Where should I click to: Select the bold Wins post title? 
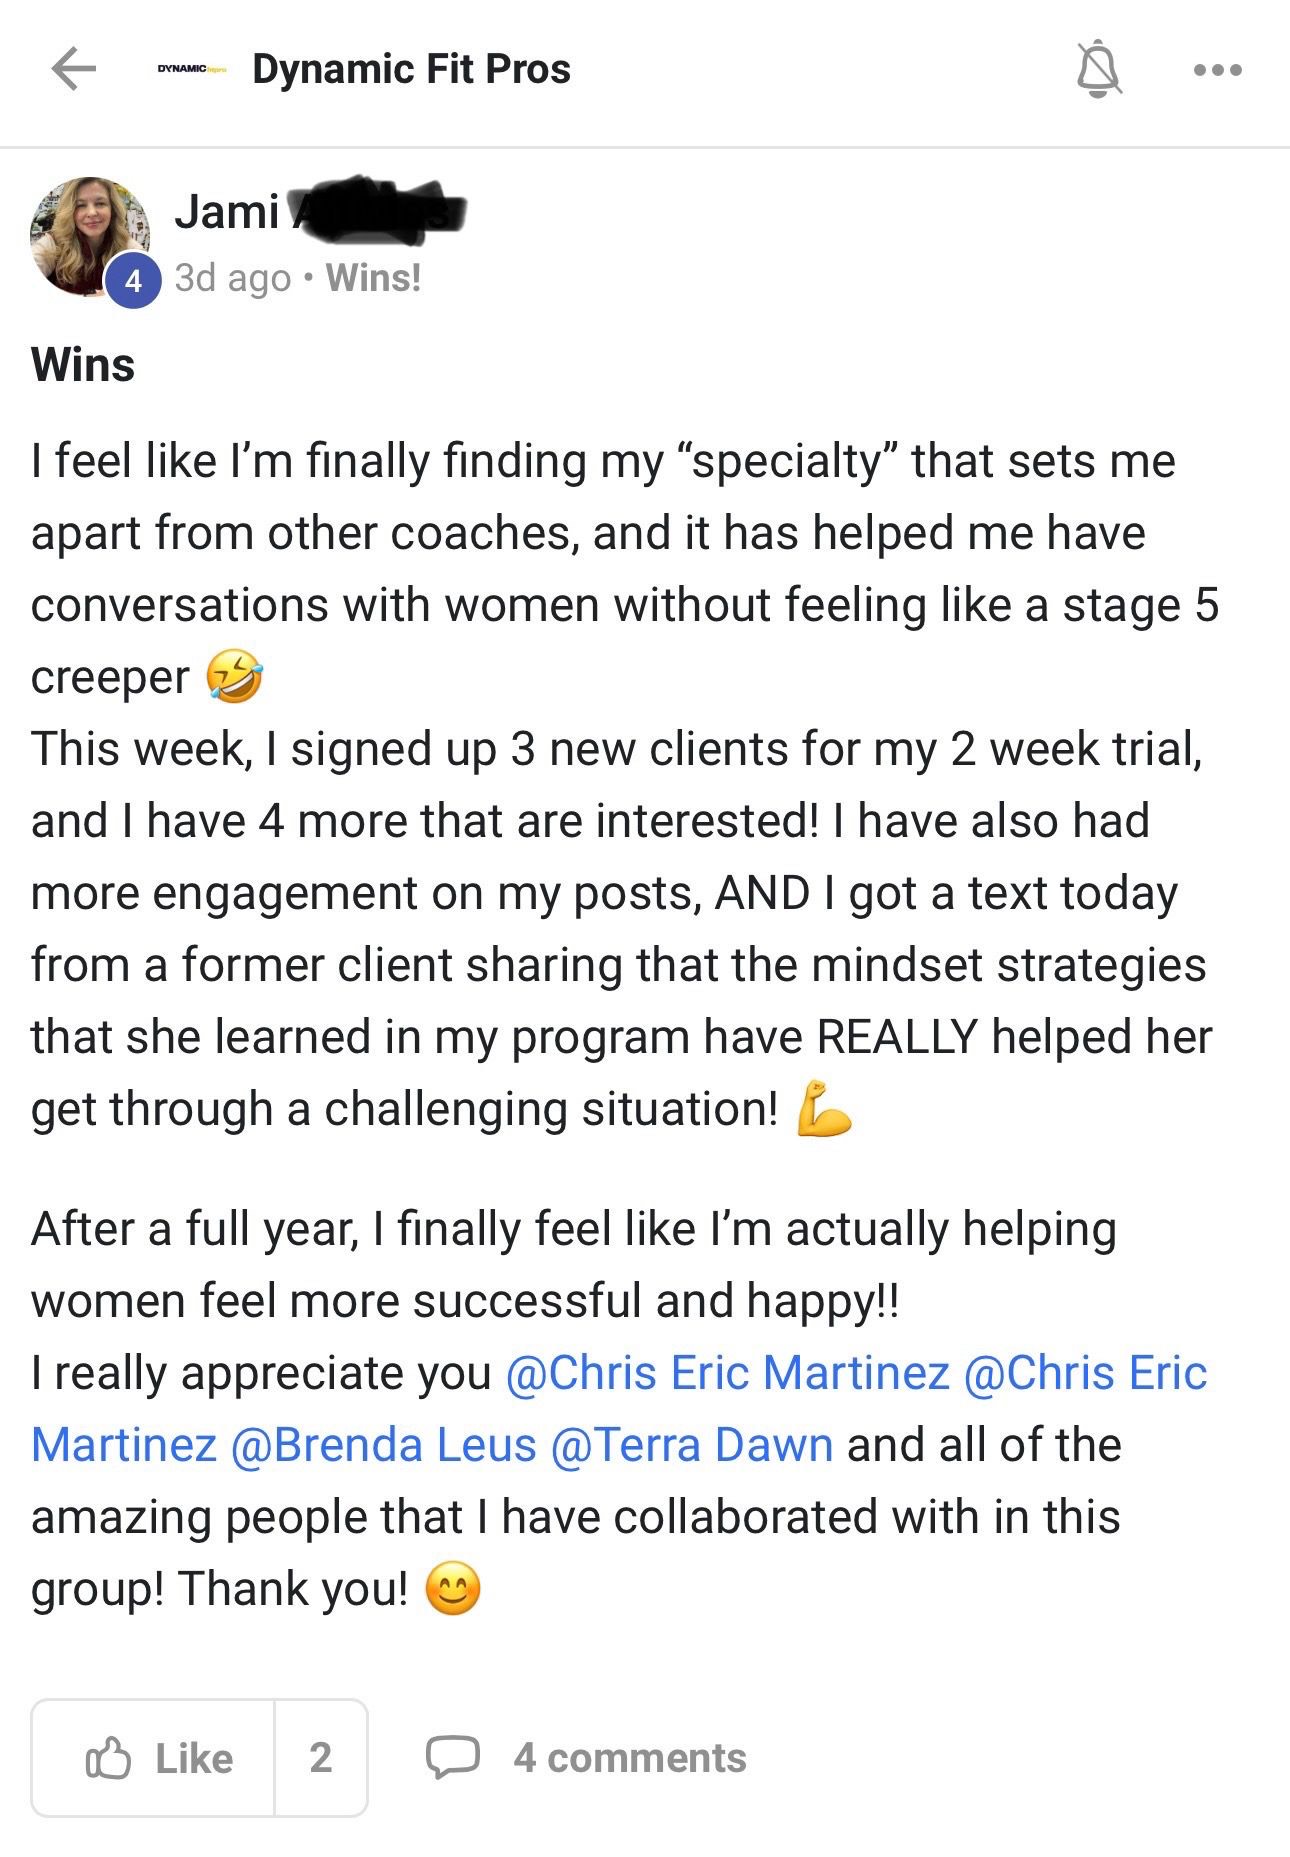[x=83, y=365]
